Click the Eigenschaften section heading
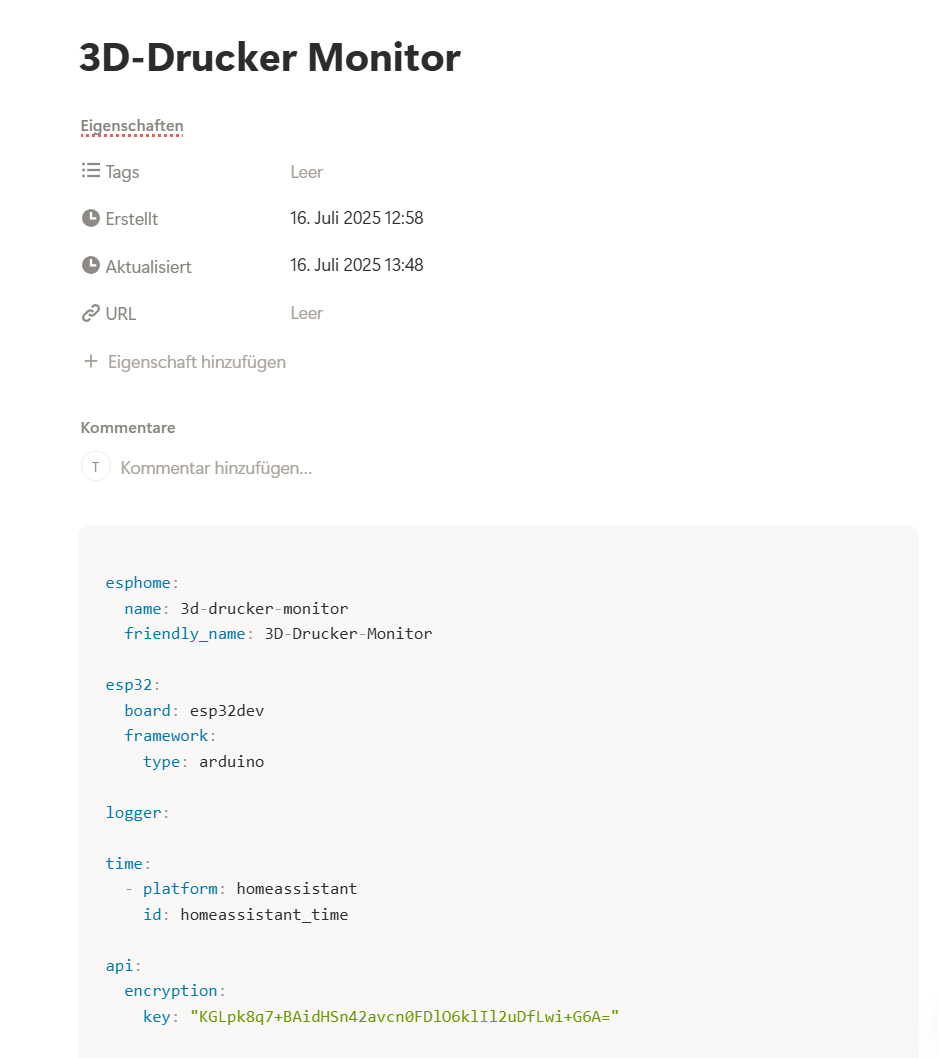This screenshot has width=938, height=1058. (132, 126)
